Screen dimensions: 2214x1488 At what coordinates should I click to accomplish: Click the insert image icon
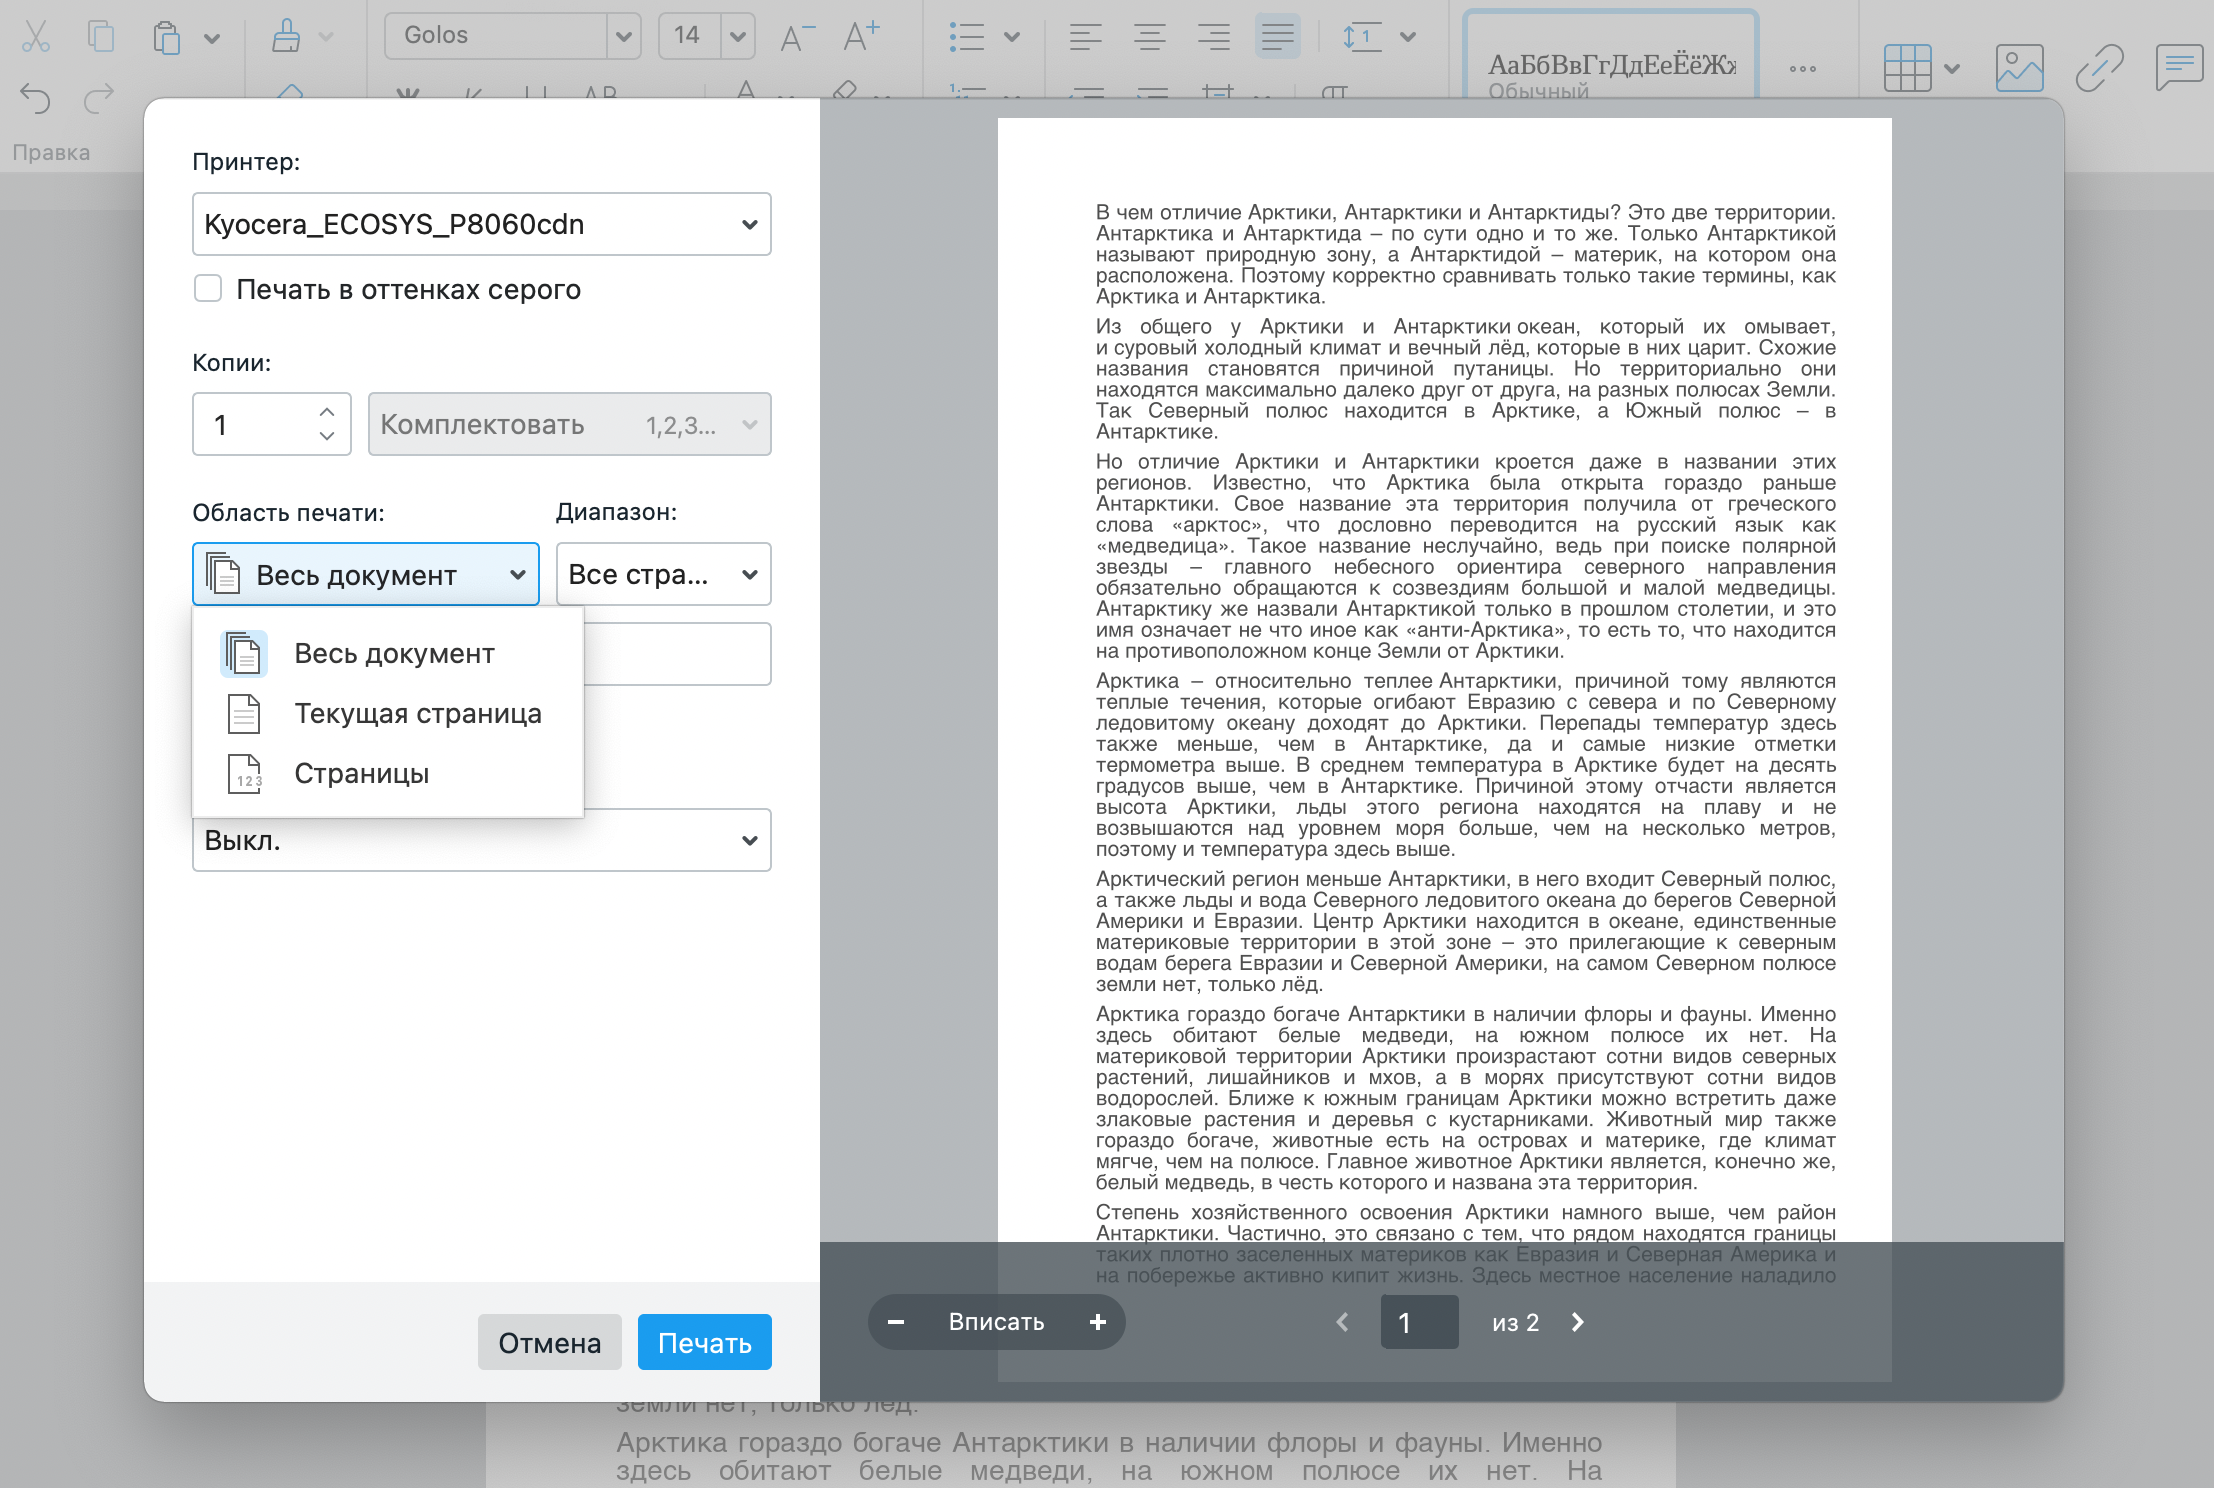tap(2019, 68)
